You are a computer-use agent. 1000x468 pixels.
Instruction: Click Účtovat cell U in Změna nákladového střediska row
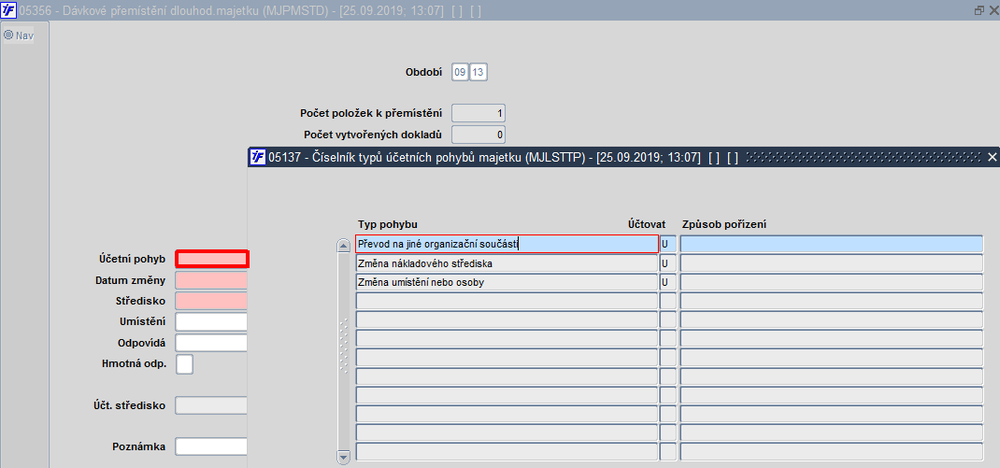point(668,263)
